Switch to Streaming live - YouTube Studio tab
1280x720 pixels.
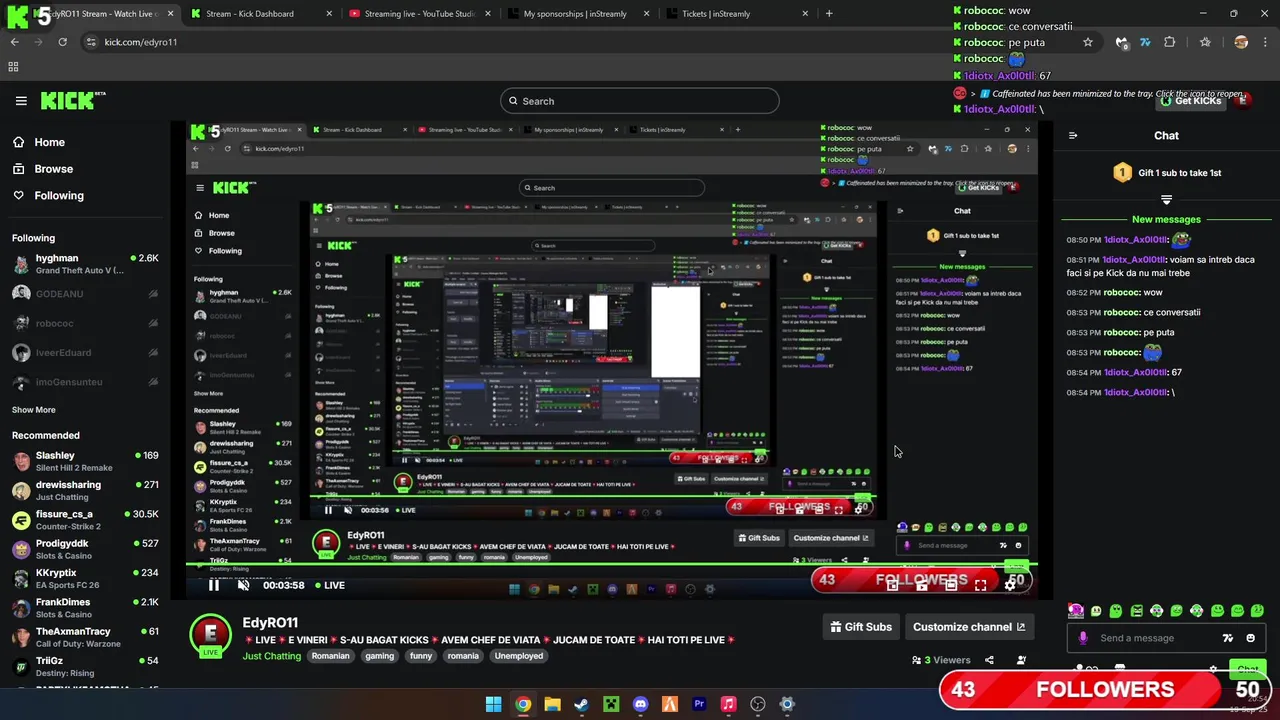click(420, 14)
